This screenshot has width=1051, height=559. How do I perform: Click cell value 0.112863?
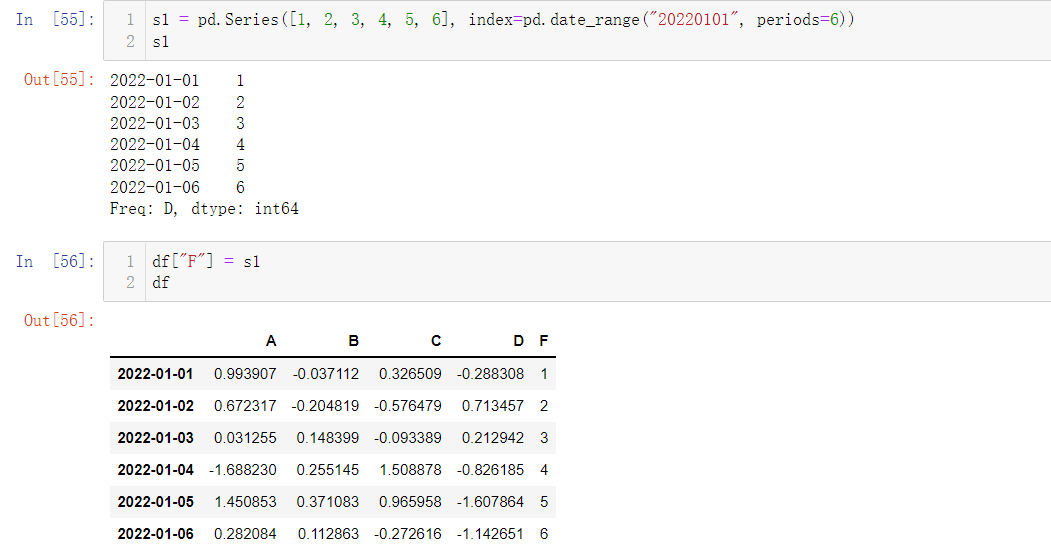tap(328, 534)
